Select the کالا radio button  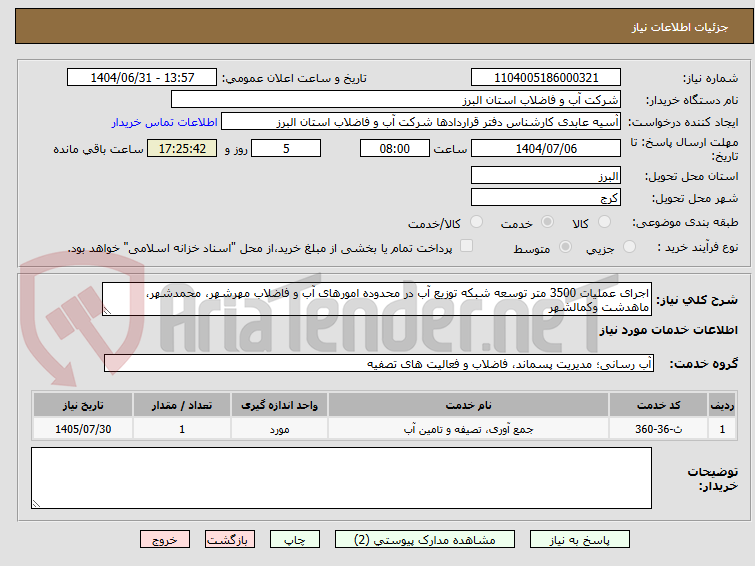coord(604,222)
